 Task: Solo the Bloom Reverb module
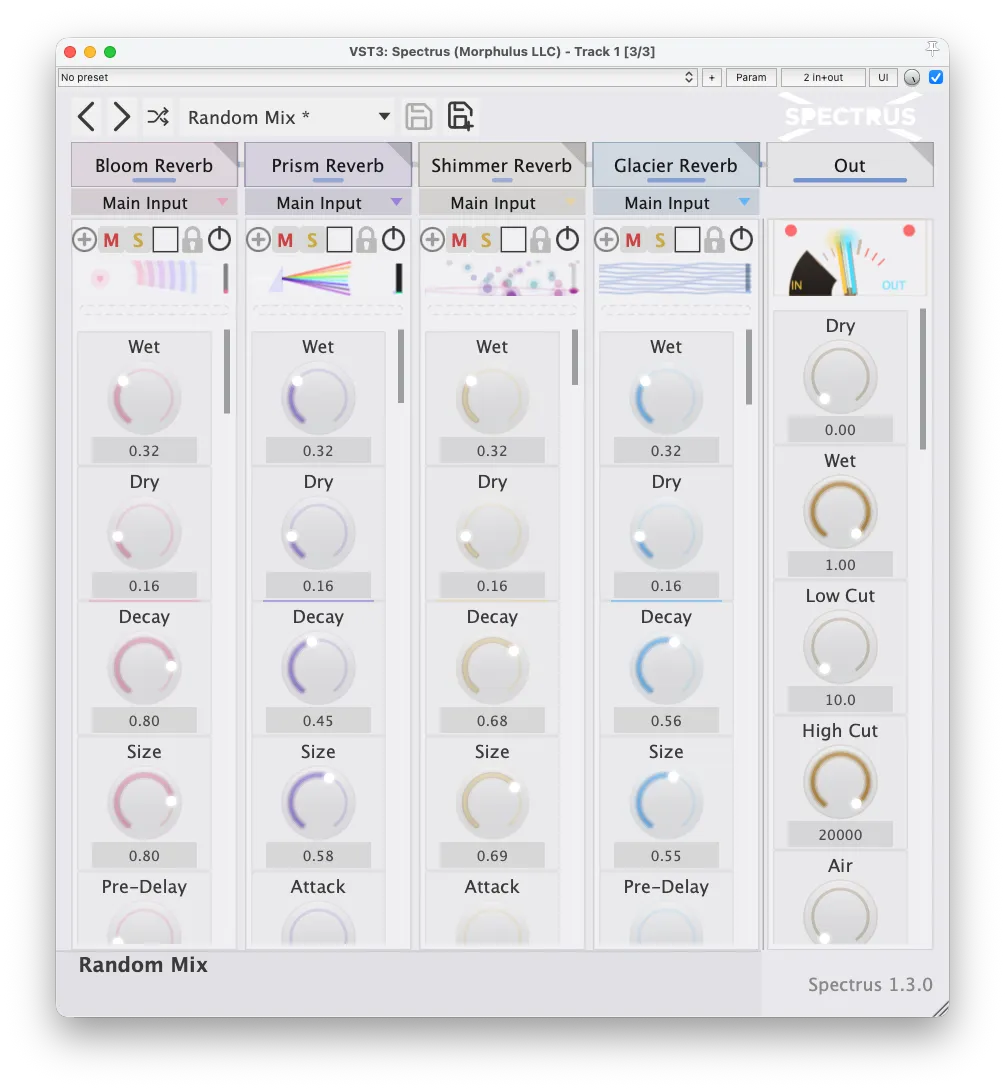(x=138, y=241)
